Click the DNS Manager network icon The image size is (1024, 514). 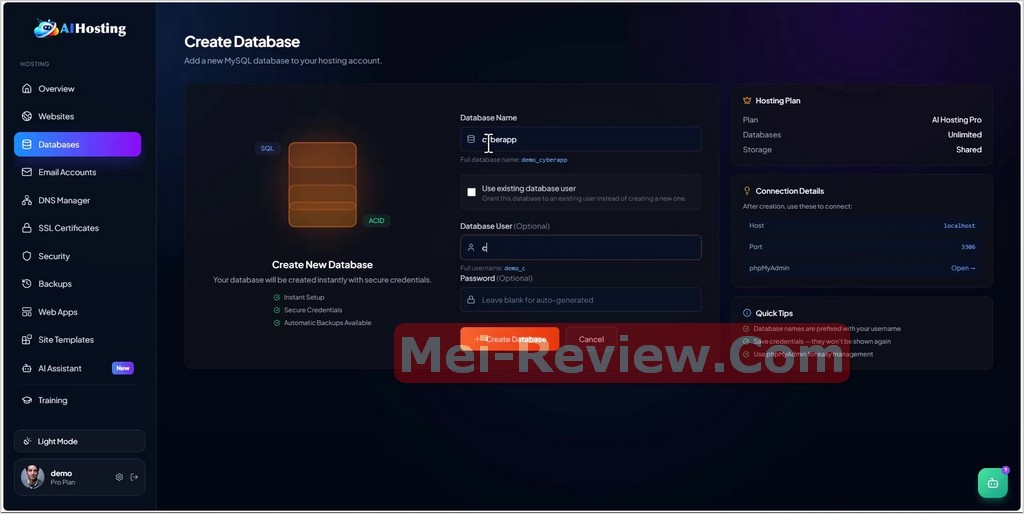(27, 201)
